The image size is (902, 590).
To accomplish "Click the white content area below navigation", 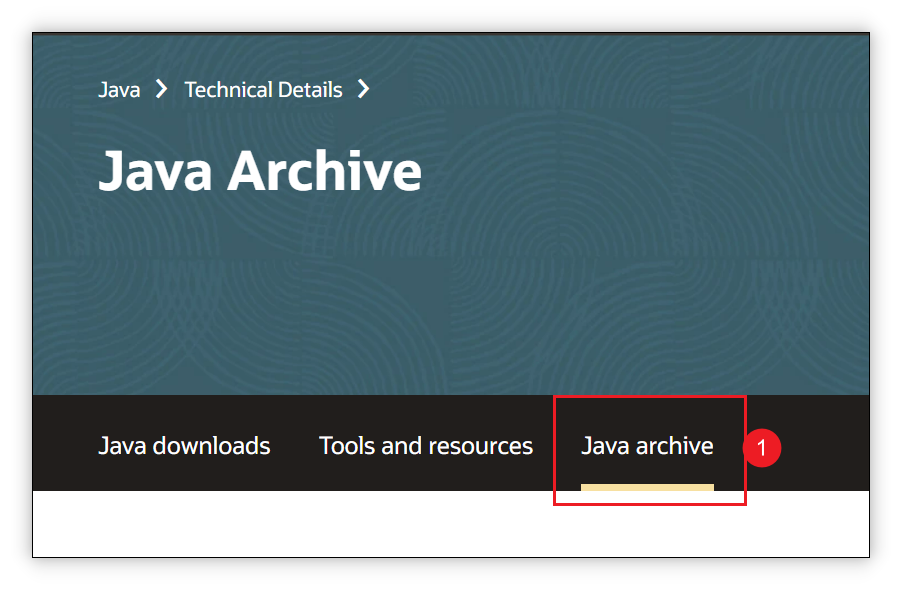I will (x=451, y=523).
